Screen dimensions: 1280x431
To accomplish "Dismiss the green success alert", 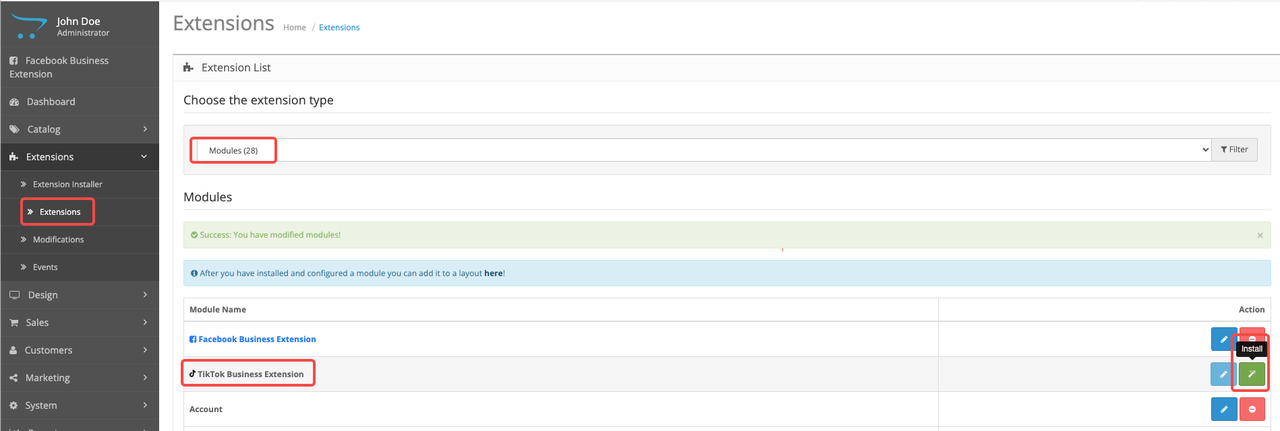I will click(x=1259, y=235).
